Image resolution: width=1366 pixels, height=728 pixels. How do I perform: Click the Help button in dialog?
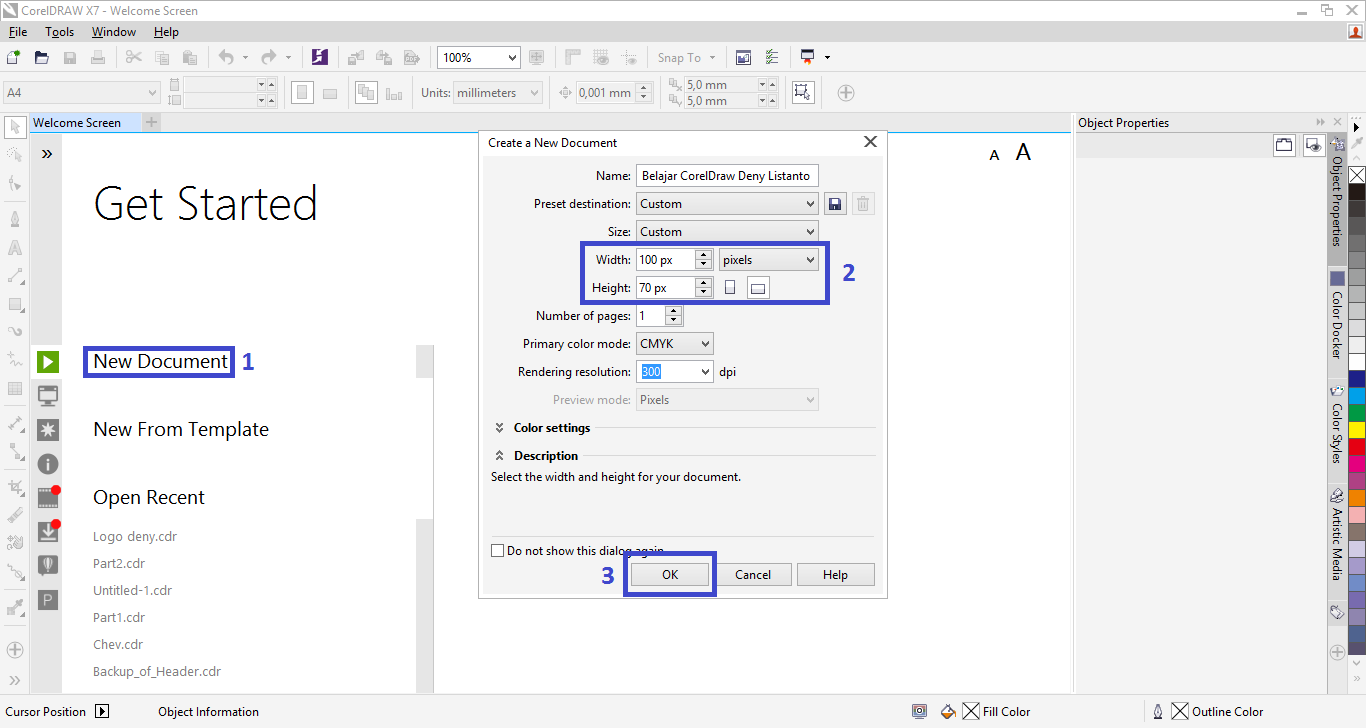click(835, 575)
